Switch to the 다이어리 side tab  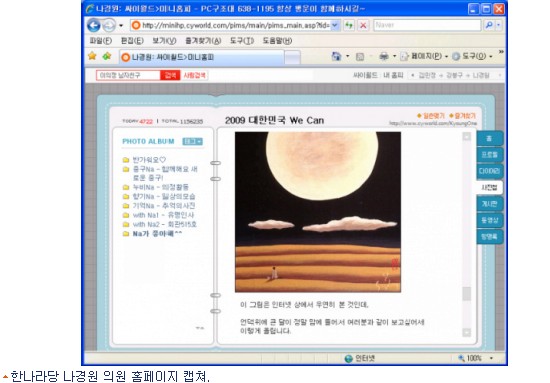coord(490,171)
